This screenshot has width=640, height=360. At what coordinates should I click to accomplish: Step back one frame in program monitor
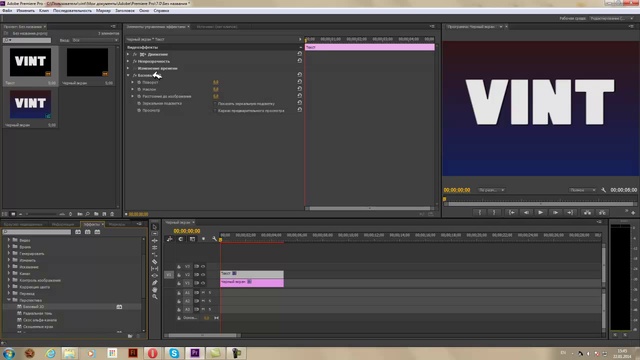point(526,212)
